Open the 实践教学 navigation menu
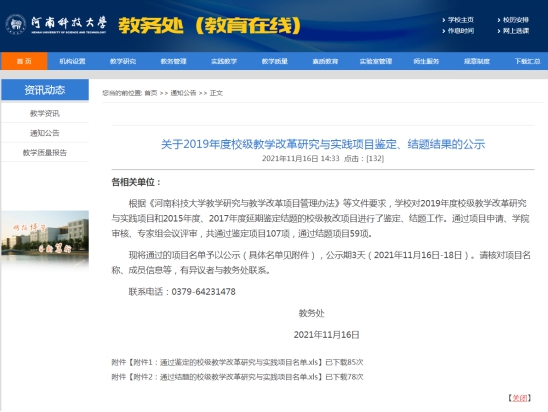548x412 pixels. click(x=224, y=61)
